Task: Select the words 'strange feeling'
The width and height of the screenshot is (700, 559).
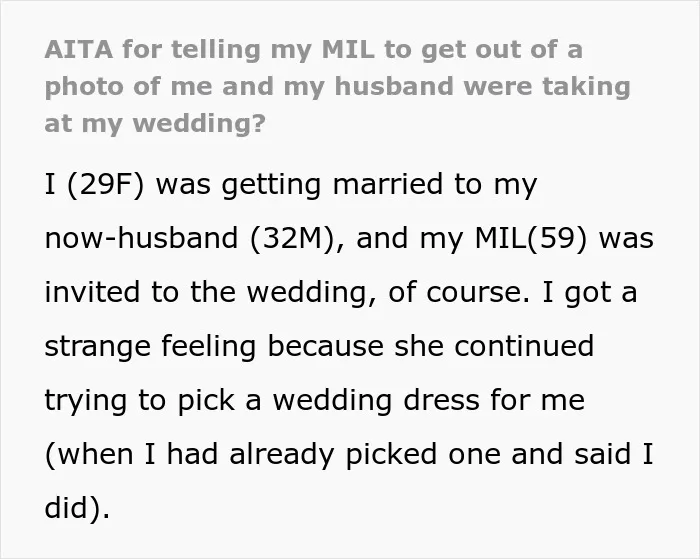Action: coord(150,347)
